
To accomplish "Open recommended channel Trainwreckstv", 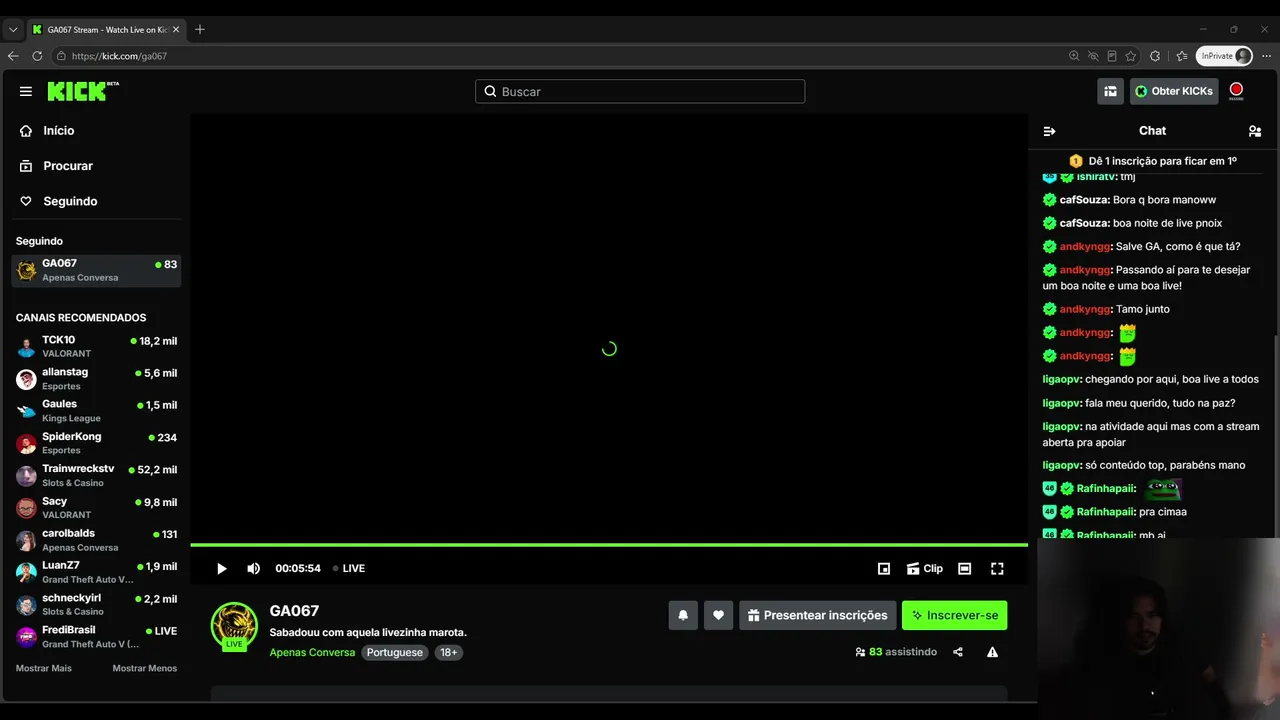I will [96, 475].
